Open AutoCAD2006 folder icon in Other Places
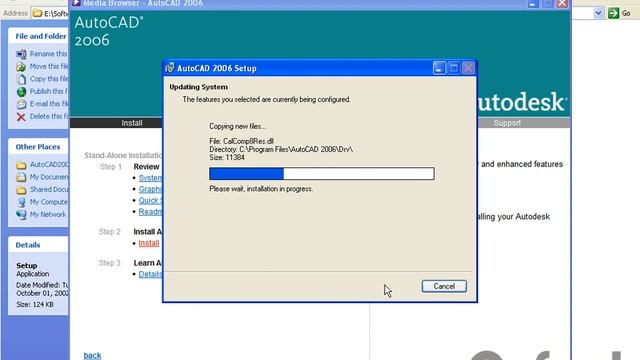The image size is (640, 360). (x=21, y=165)
